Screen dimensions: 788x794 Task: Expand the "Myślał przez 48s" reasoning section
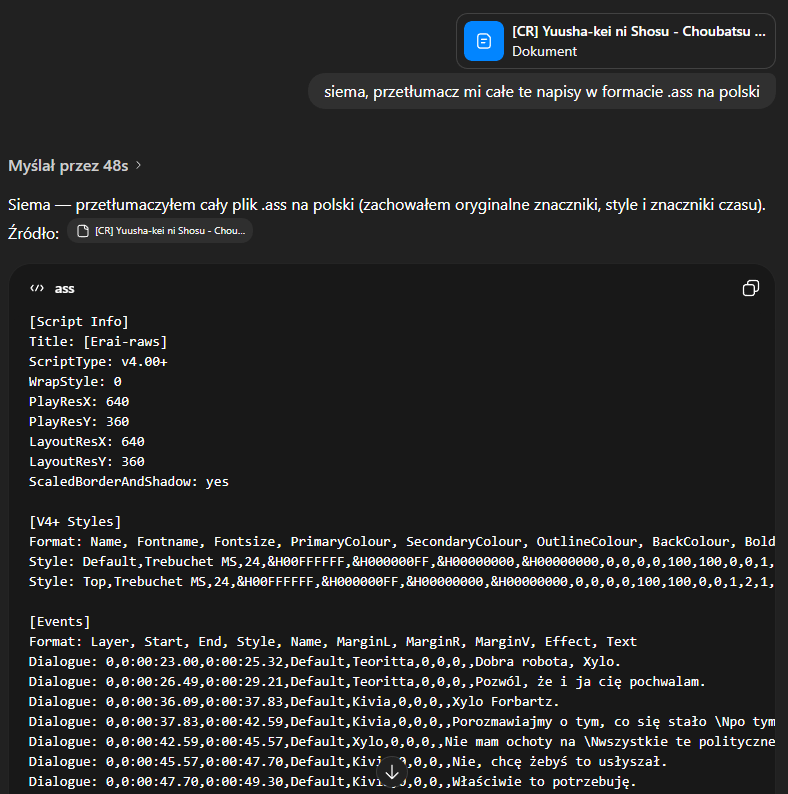[75, 165]
